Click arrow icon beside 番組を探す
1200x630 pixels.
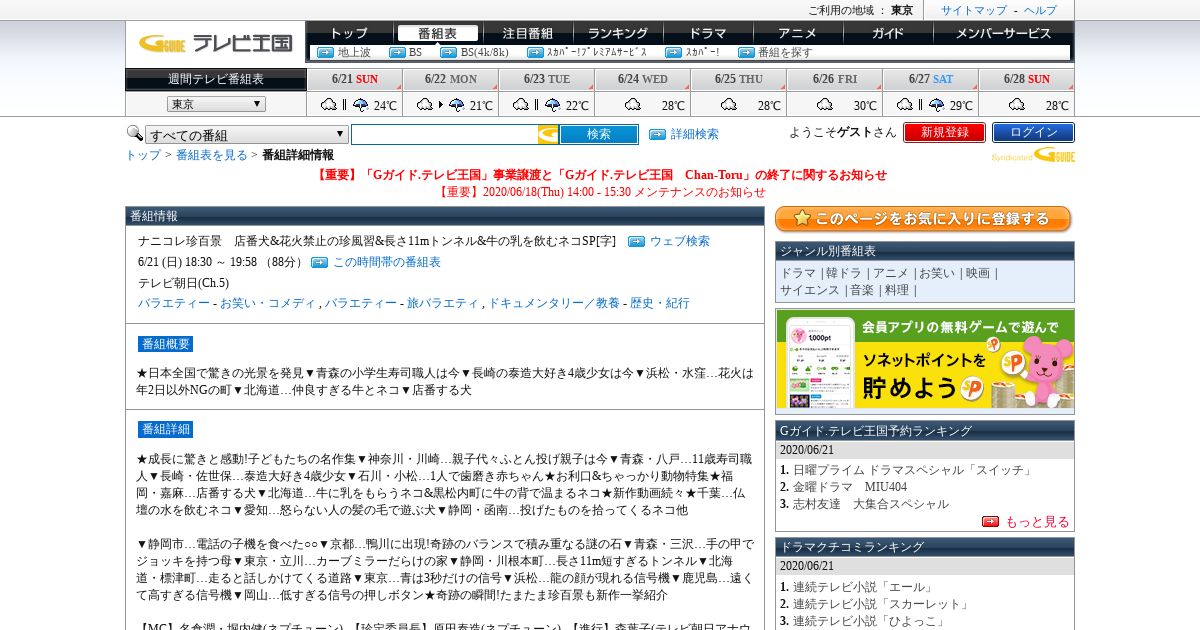coord(746,52)
